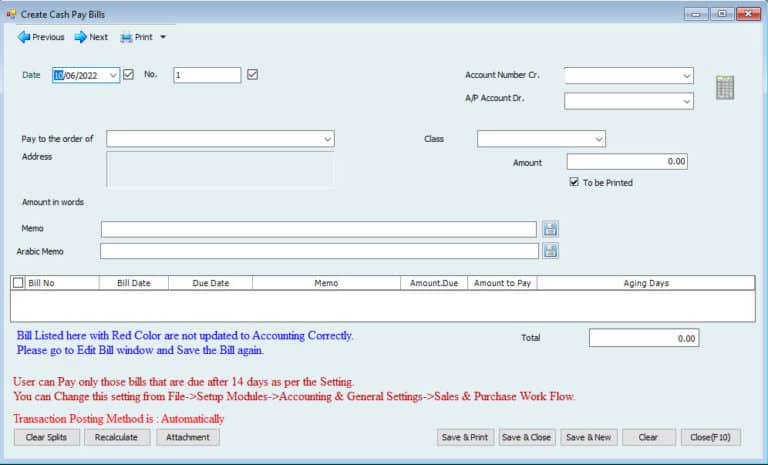Click the Amount input field
Image resolution: width=768 pixels, height=465 pixels.
[x=627, y=162]
